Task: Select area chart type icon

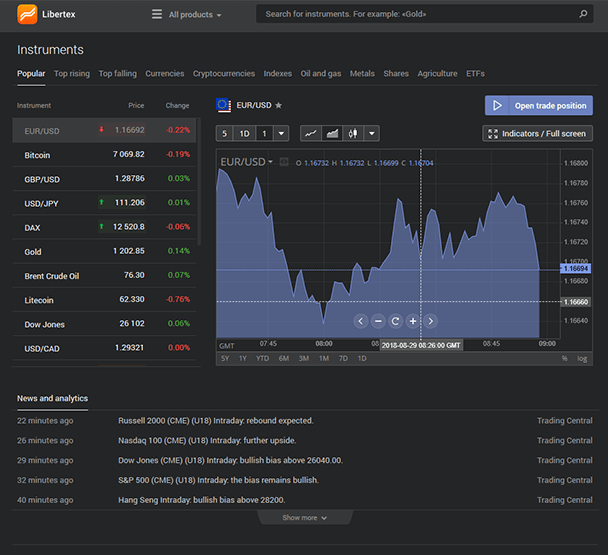Action: (x=332, y=134)
